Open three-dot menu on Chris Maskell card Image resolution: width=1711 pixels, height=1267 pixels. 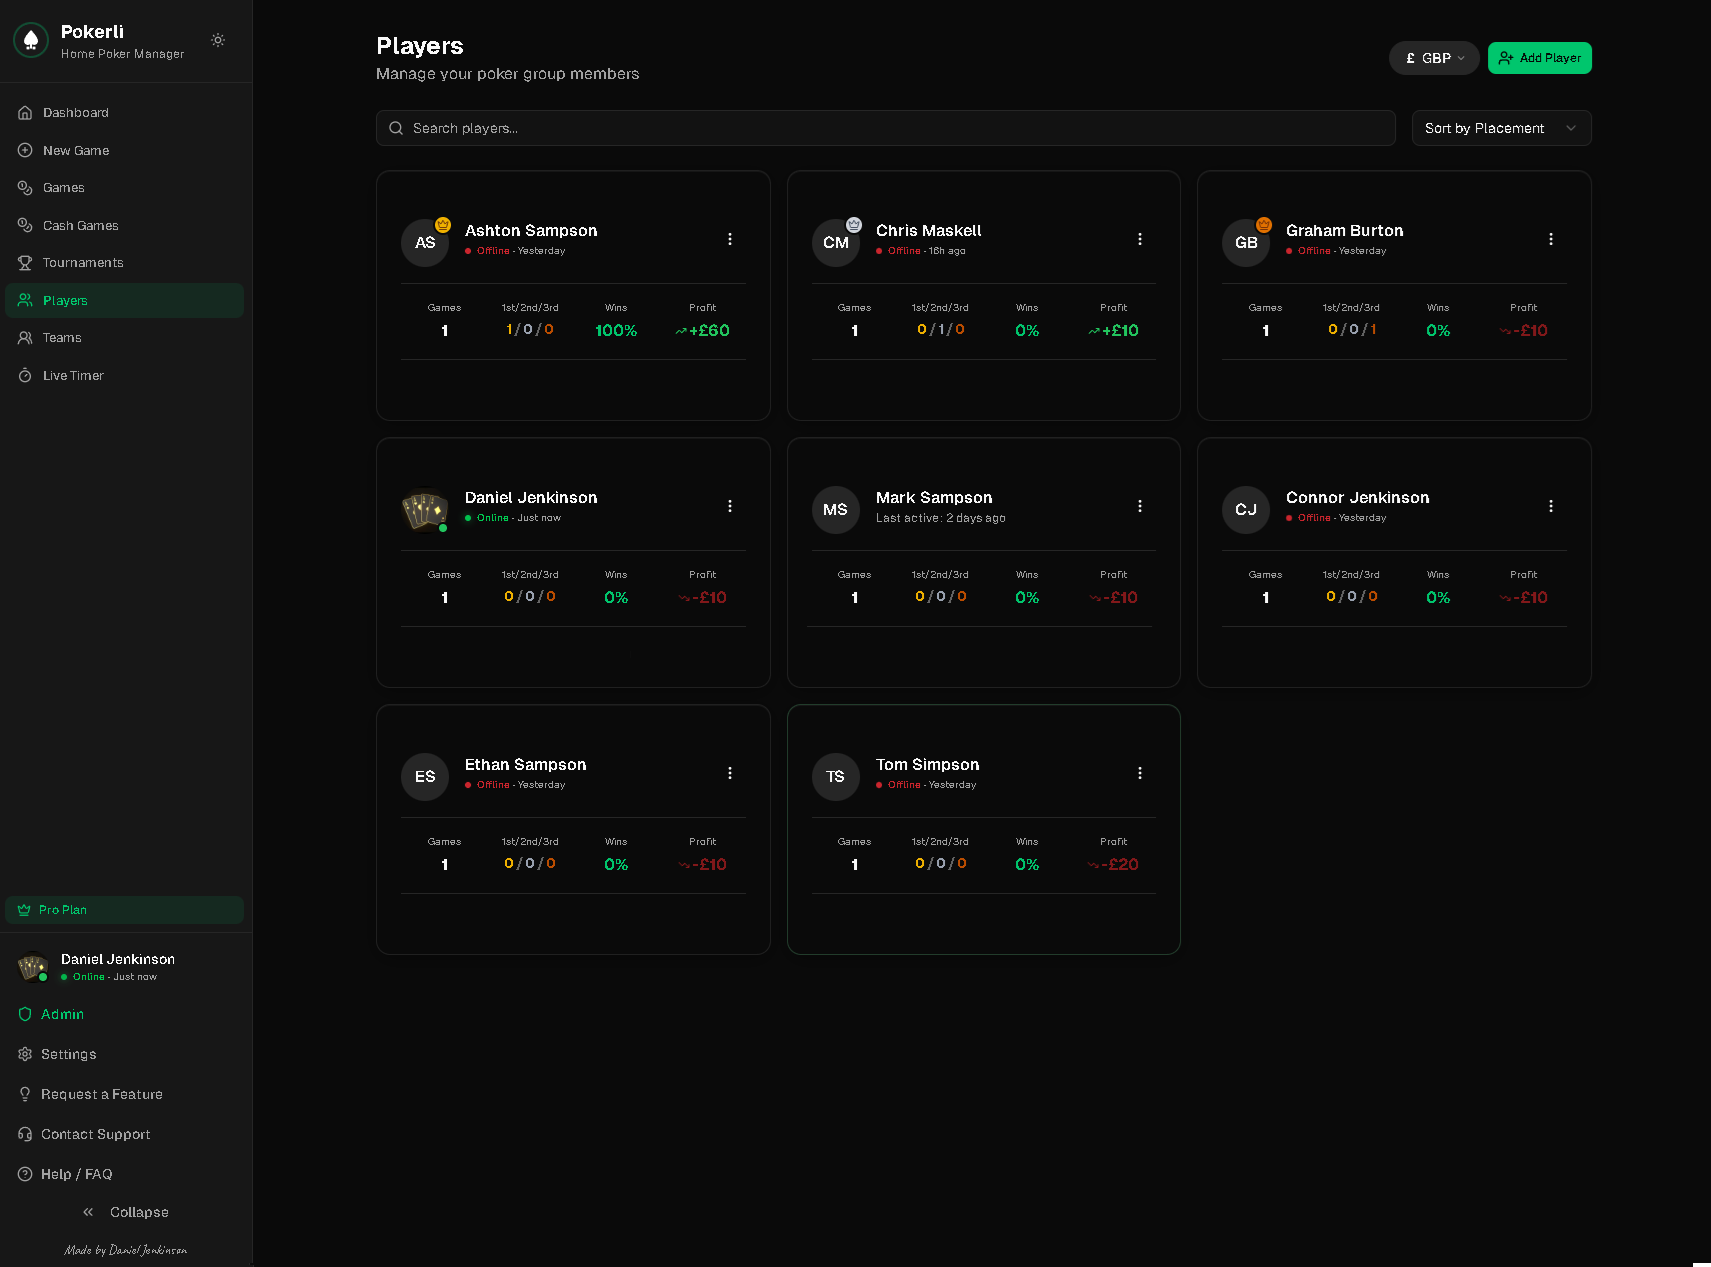point(1140,239)
